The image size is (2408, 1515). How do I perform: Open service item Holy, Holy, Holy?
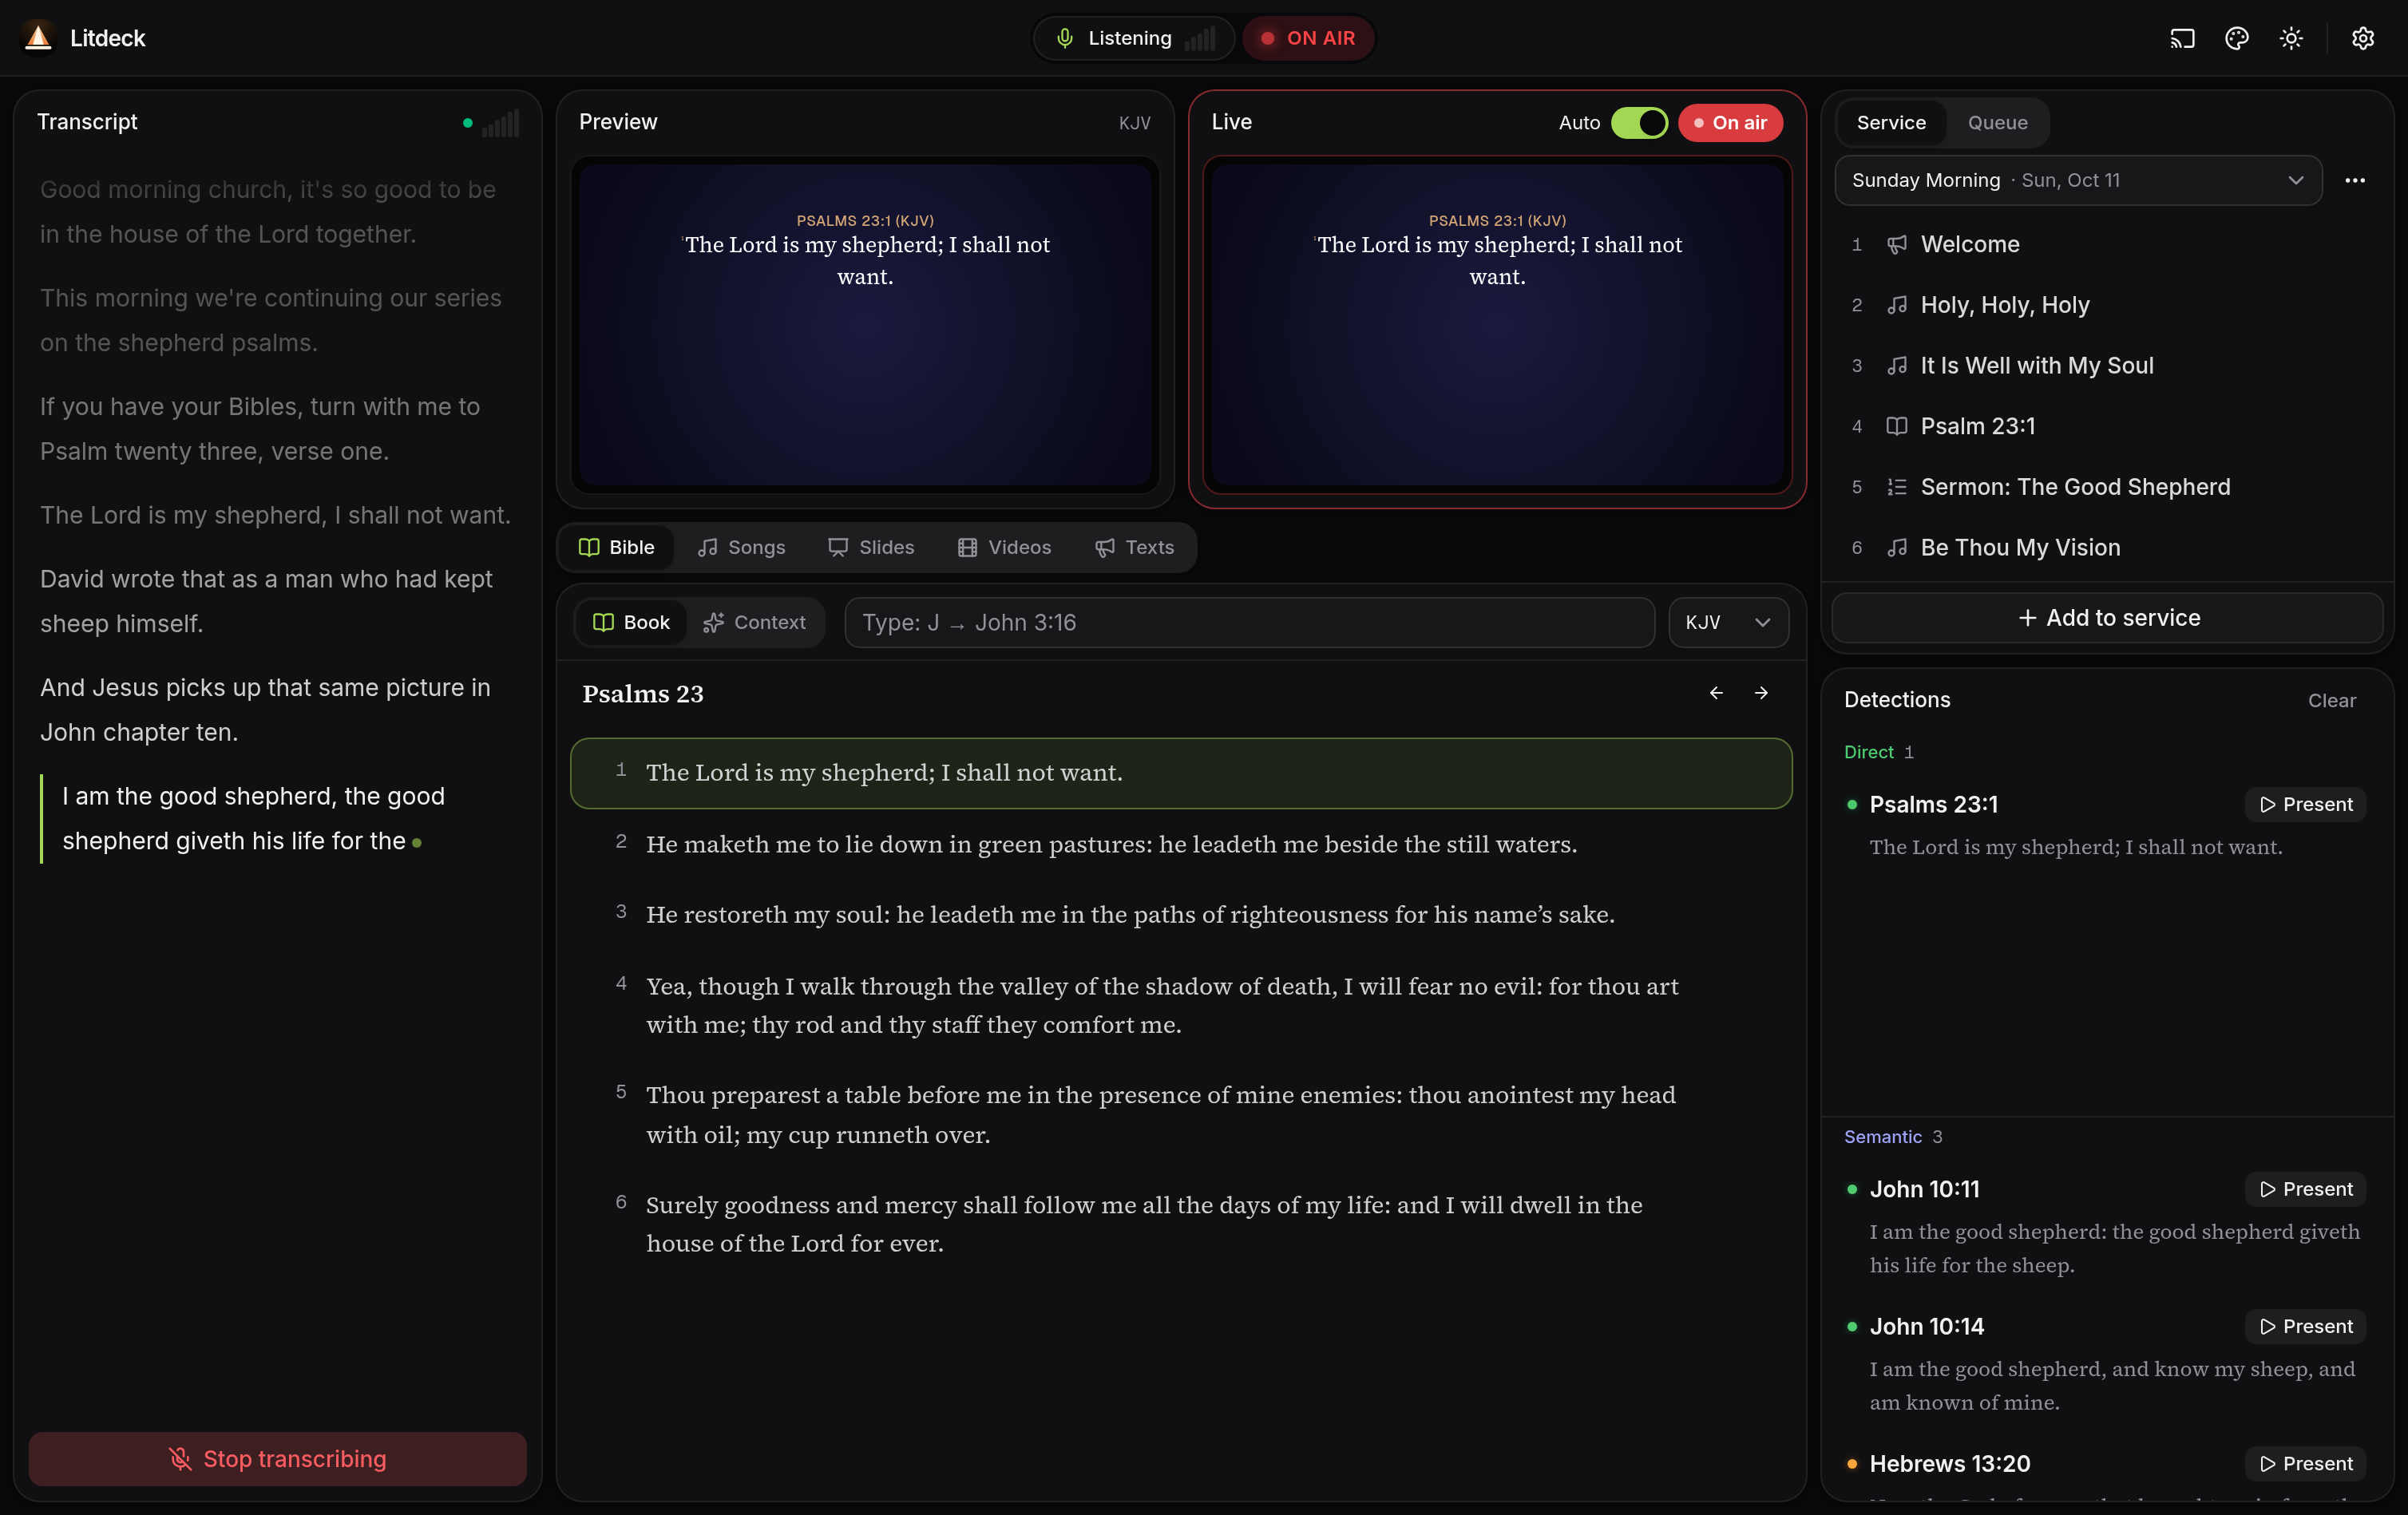(x=2107, y=305)
